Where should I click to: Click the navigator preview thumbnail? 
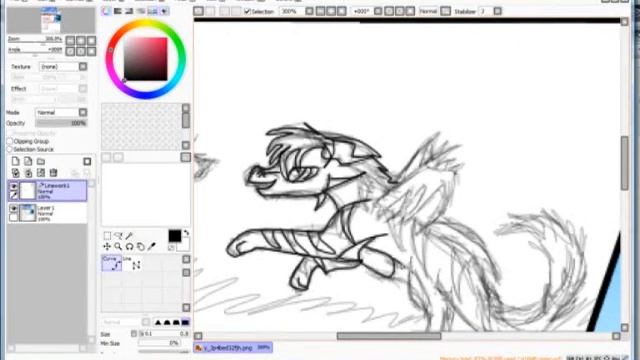pyautogui.click(x=51, y=20)
